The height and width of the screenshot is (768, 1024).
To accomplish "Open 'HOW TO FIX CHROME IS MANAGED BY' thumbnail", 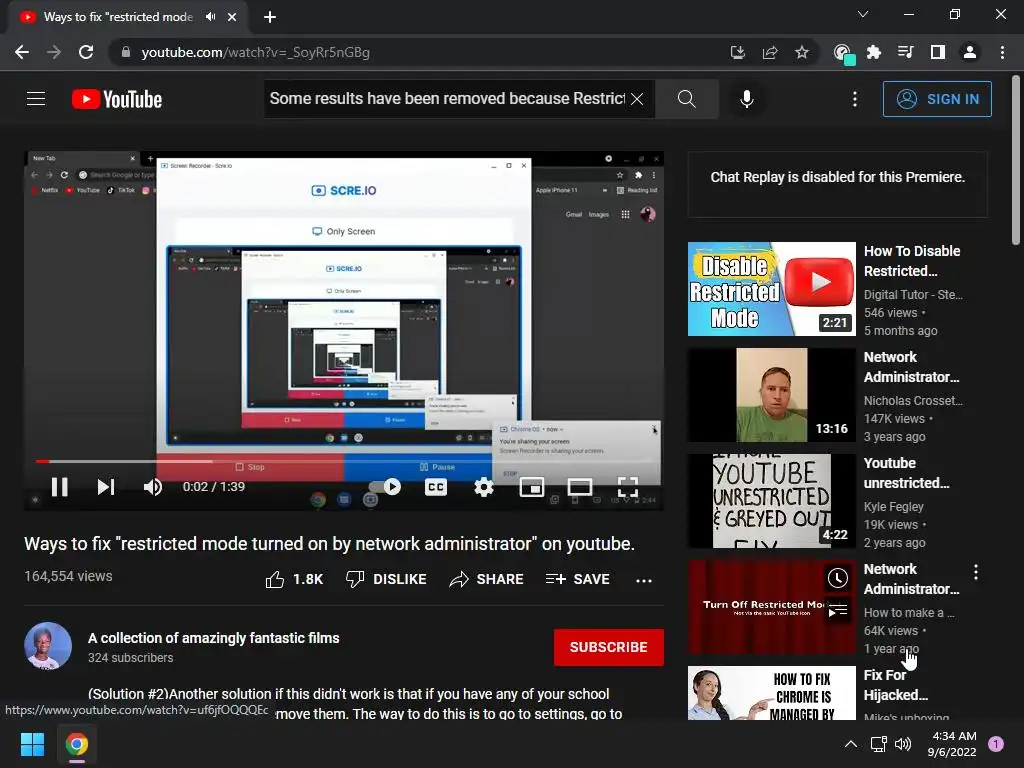I will click(x=771, y=693).
